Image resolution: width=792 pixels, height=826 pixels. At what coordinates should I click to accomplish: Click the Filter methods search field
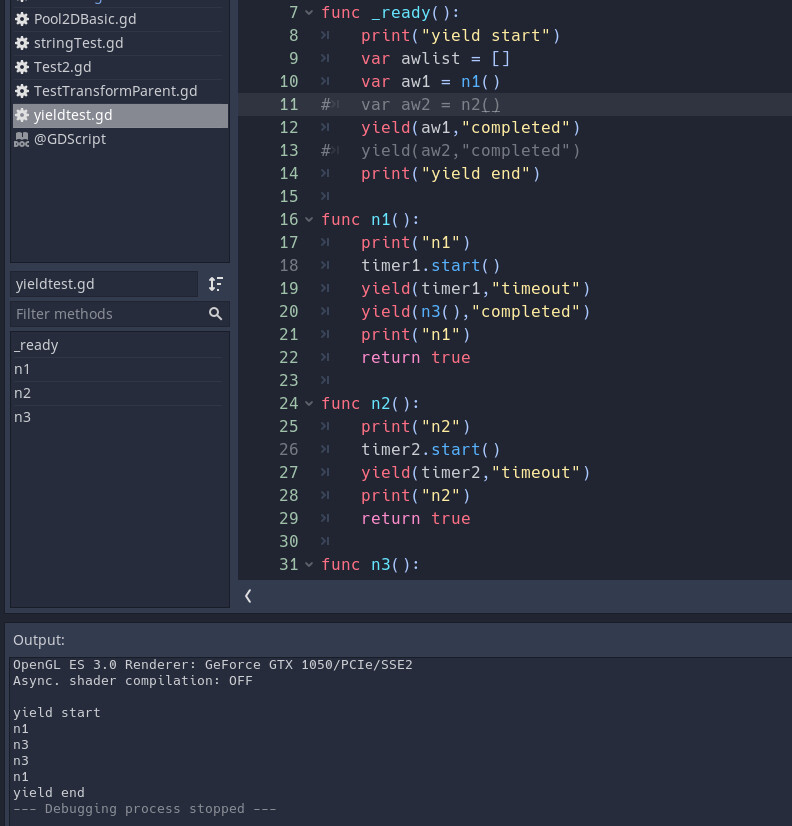click(120, 314)
